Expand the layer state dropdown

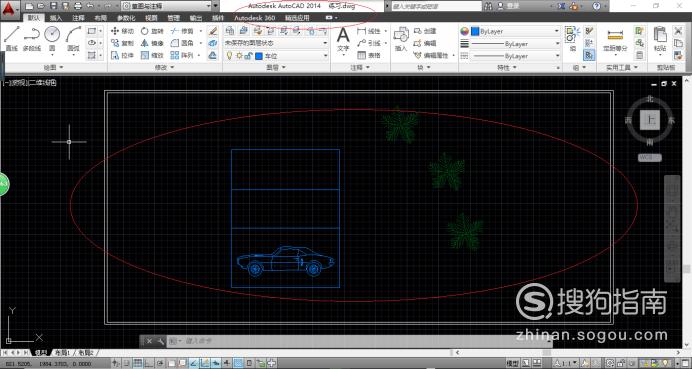(276, 43)
